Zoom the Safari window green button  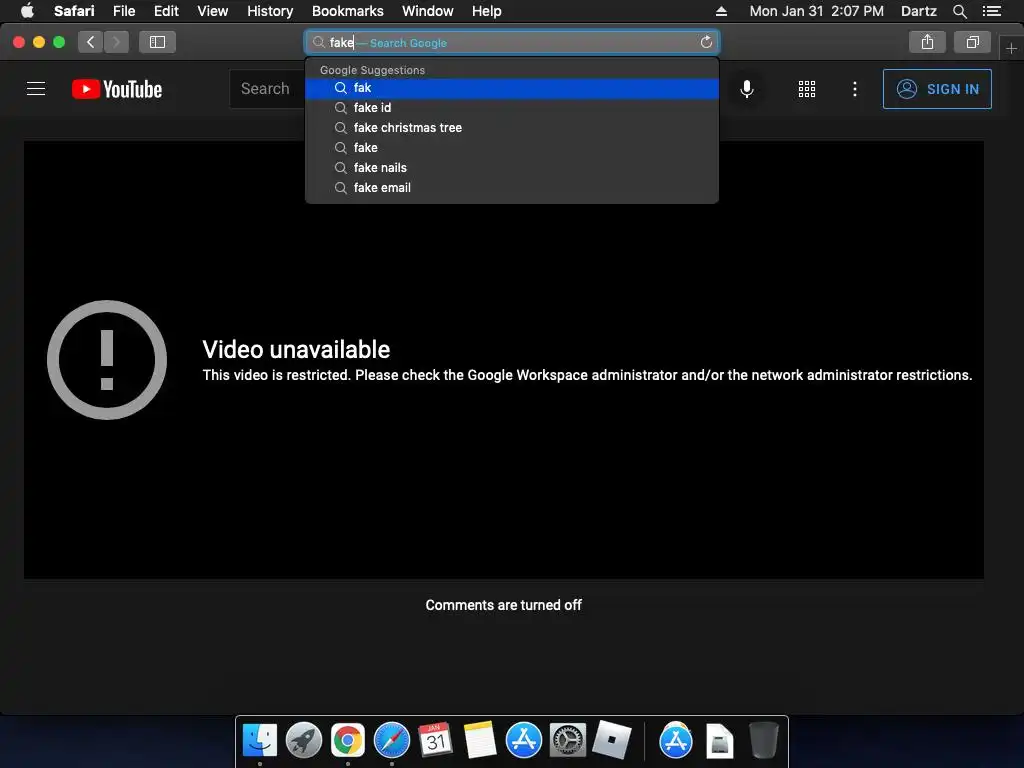(x=59, y=42)
